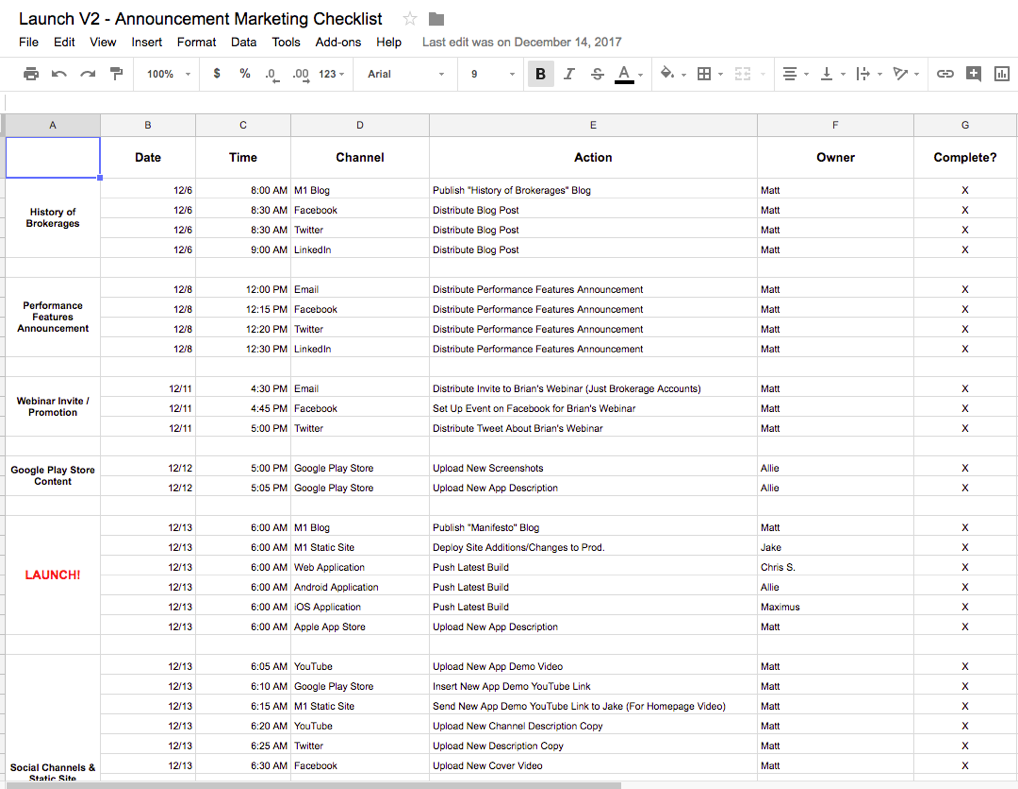Expand the horizontal align dropdown arrow

coord(806,75)
